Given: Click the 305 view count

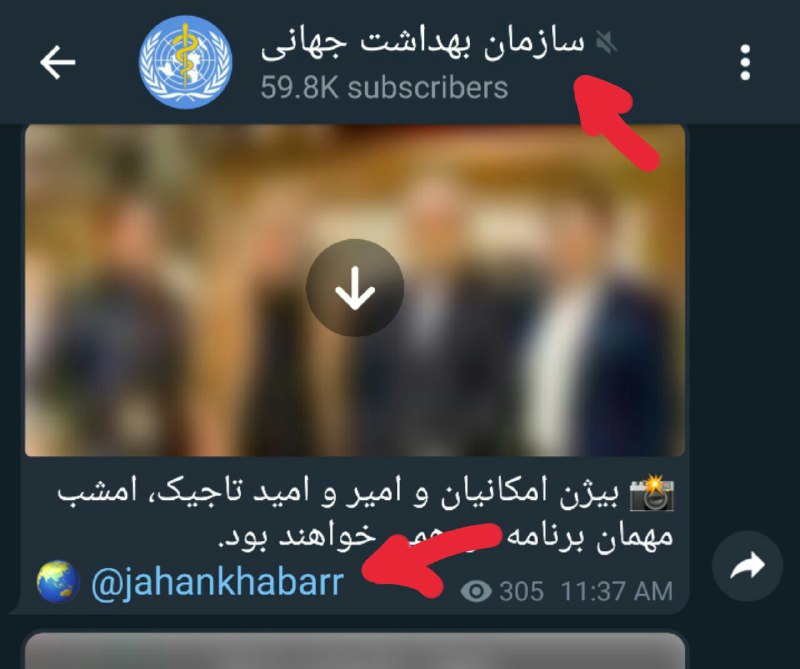Looking at the screenshot, I should 521,592.
